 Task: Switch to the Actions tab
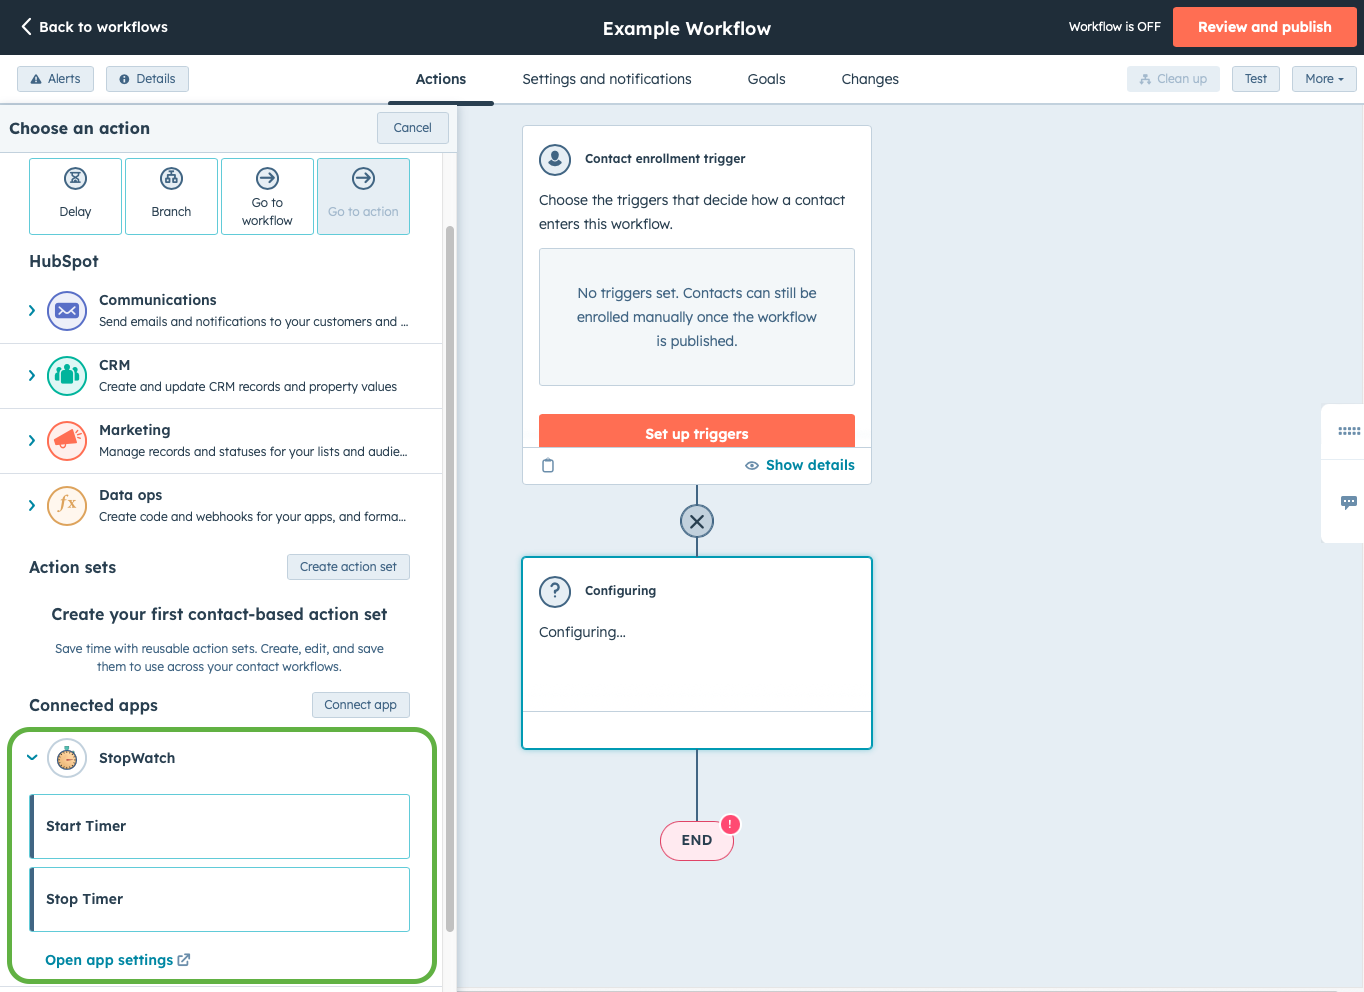pyautogui.click(x=441, y=79)
